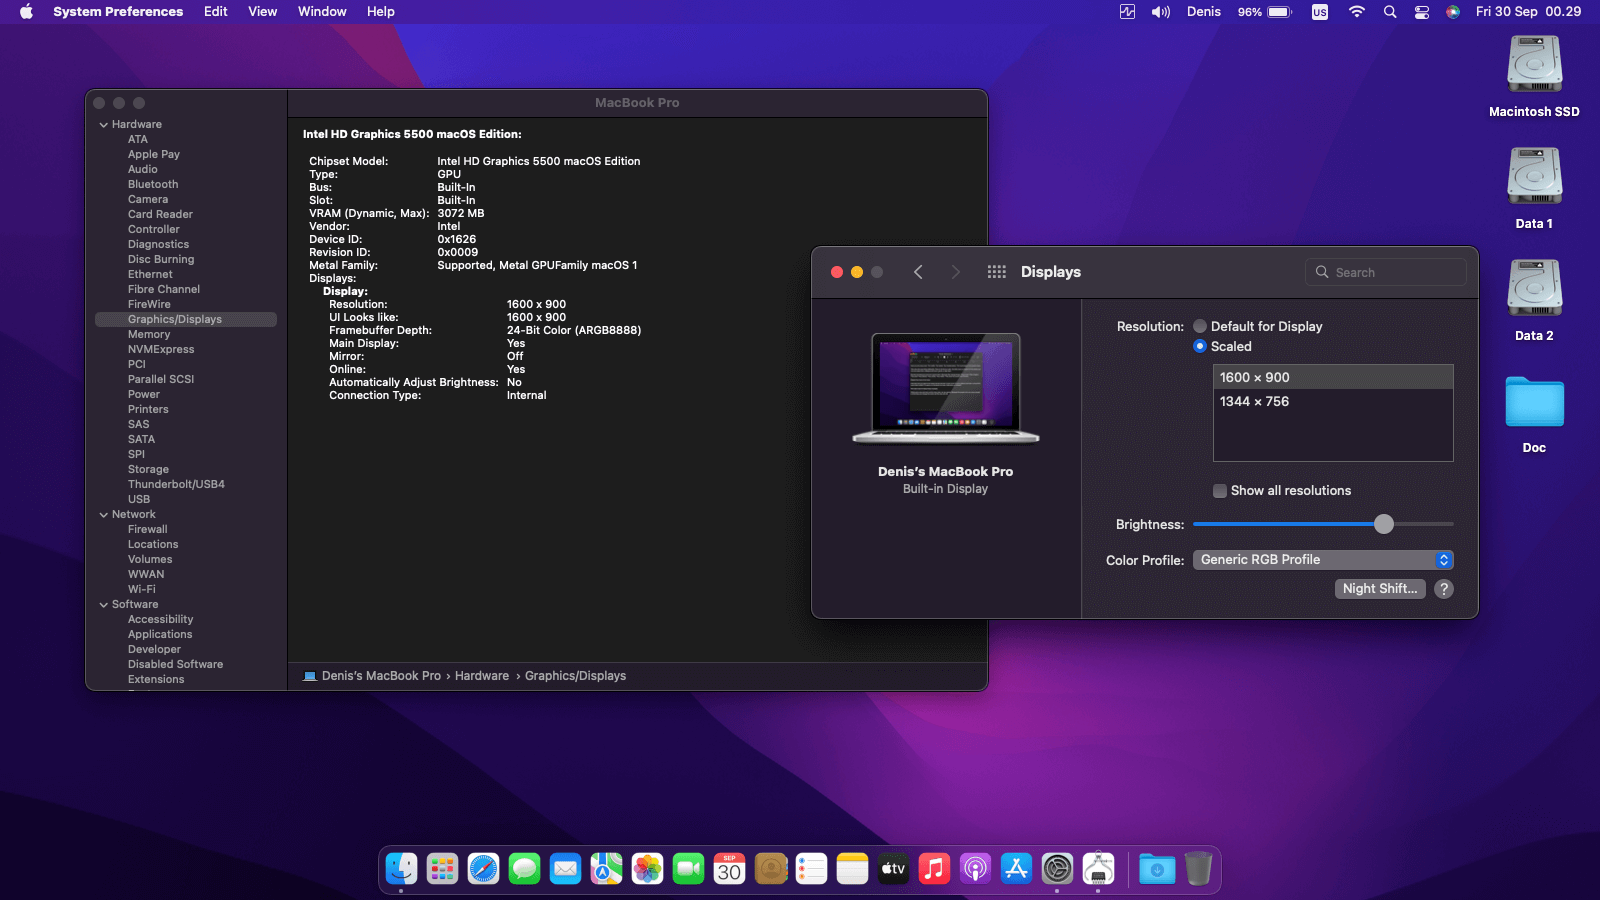1600x900 pixels.
Task: Select Thunderbolt/USB4 in sidebar
Action: [176, 484]
